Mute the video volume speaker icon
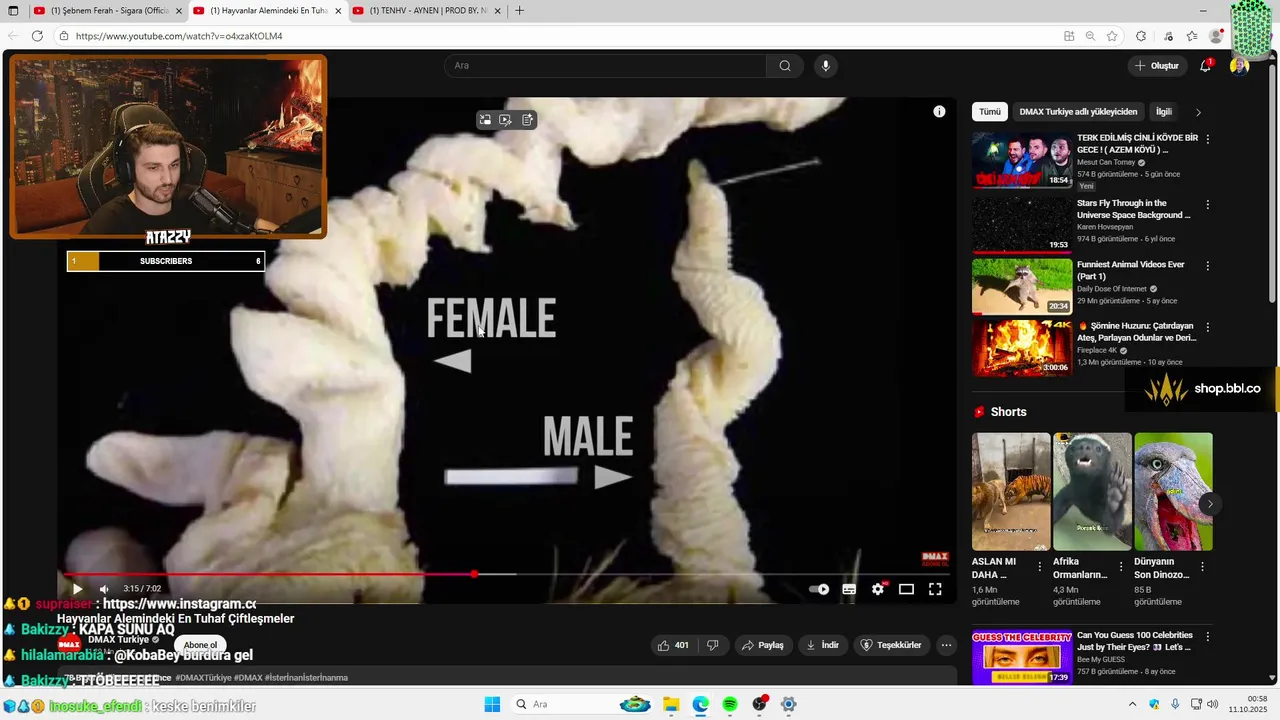 [x=104, y=589]
